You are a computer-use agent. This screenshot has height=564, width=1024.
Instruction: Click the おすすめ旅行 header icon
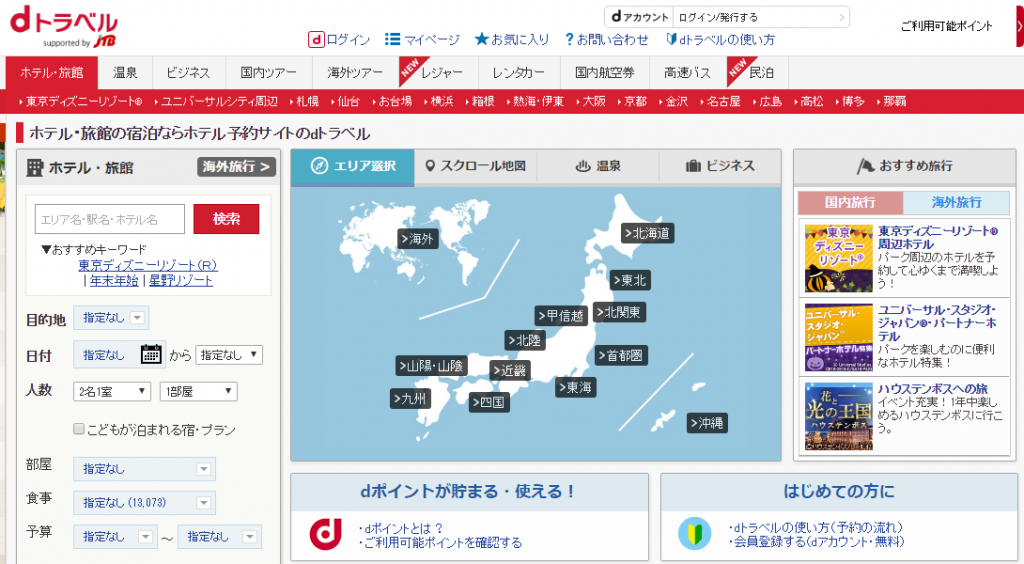point(866,166)
